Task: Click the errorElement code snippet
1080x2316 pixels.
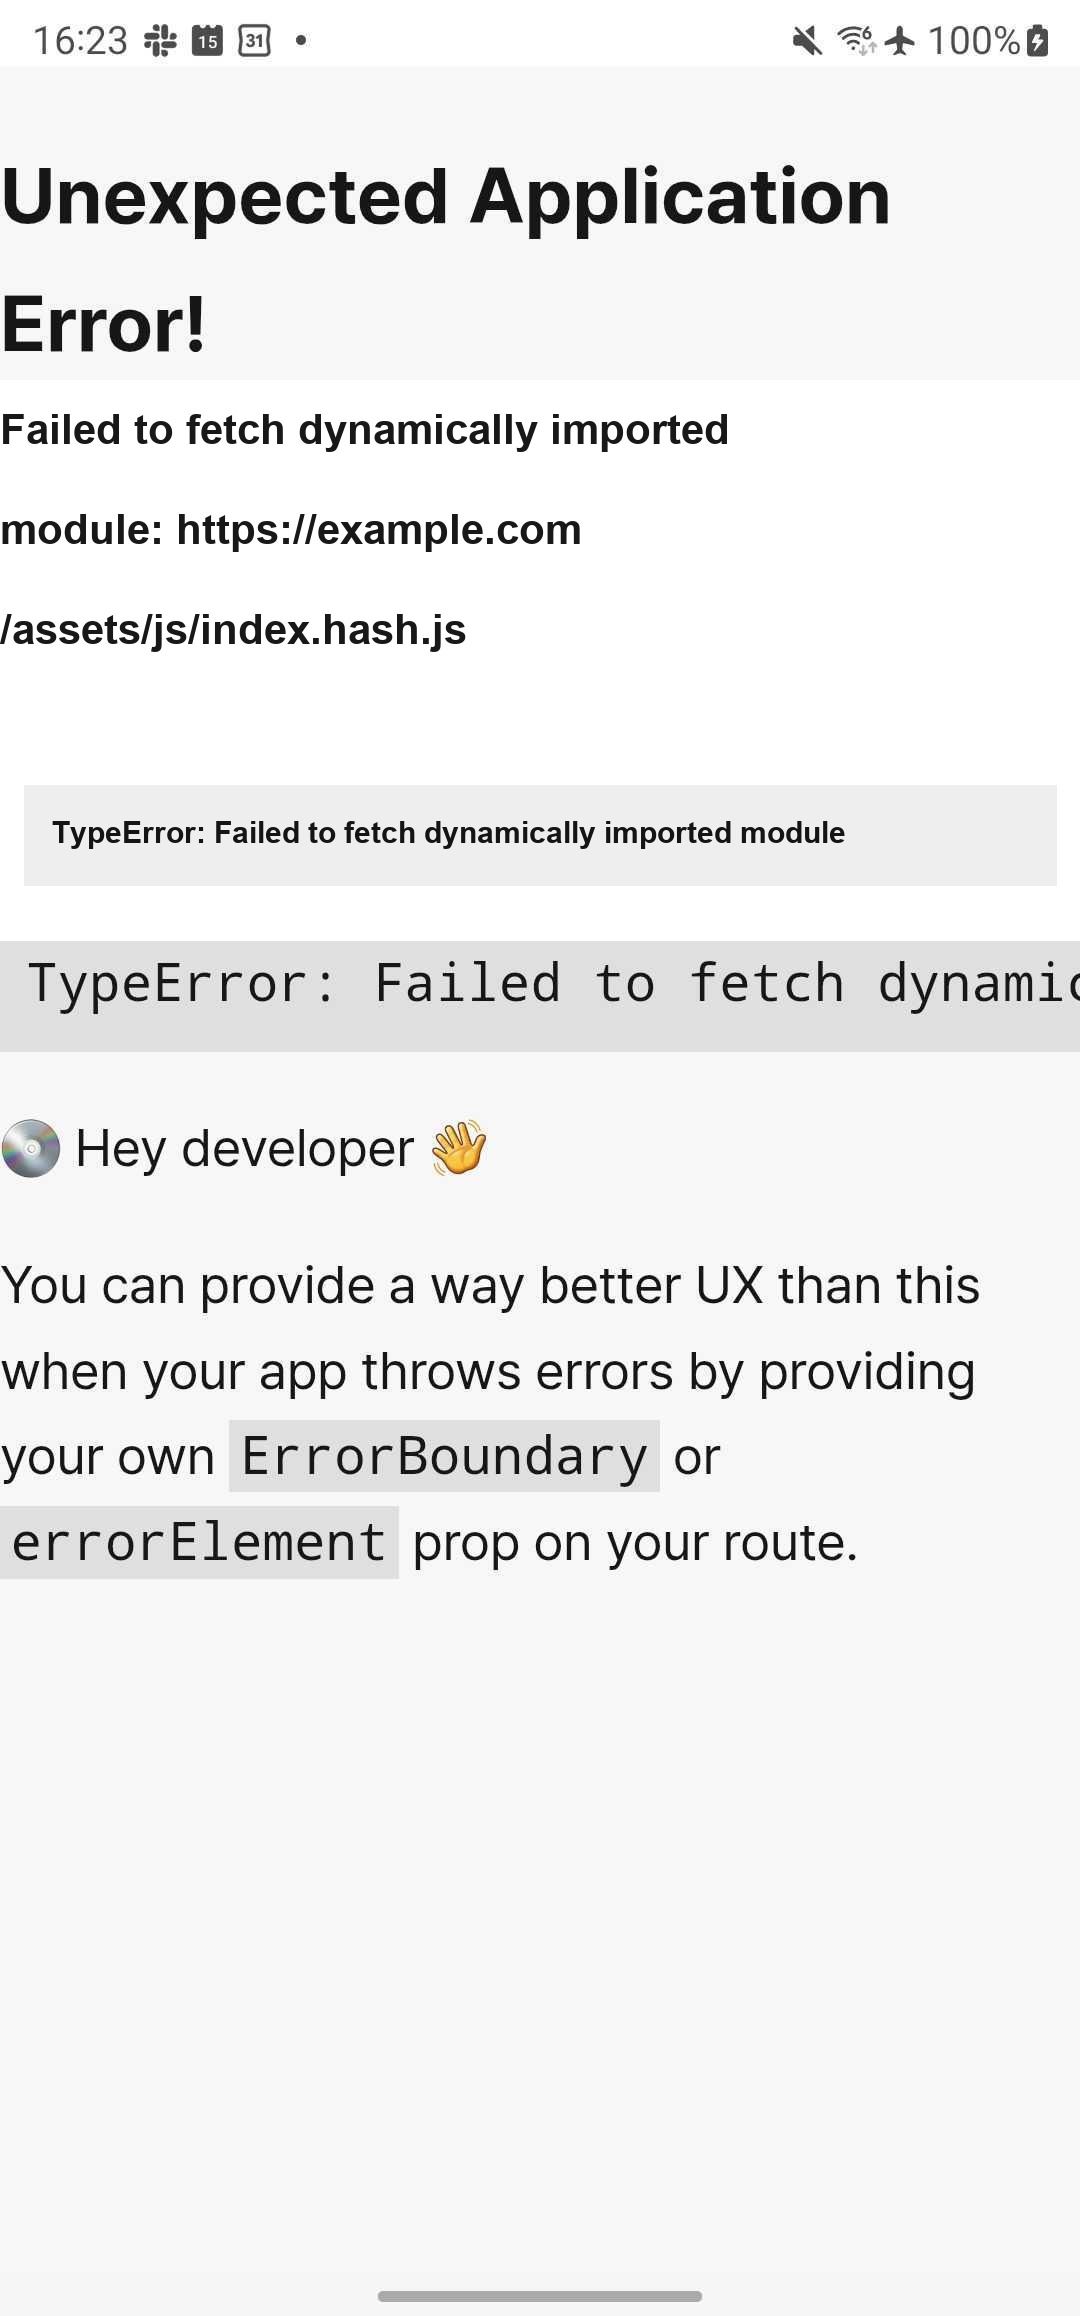Action: (199, 1542)
